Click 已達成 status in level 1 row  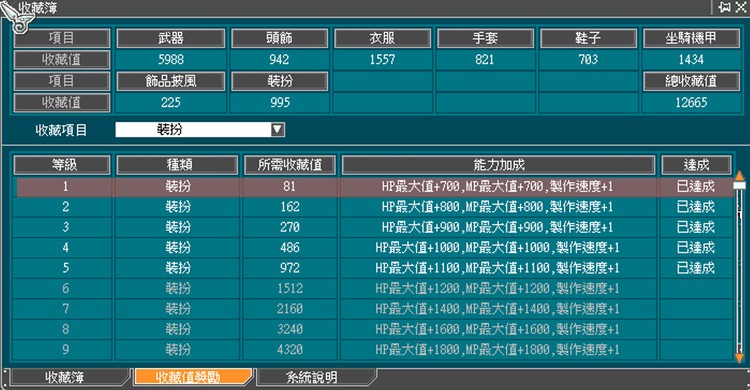click(696, 187)
